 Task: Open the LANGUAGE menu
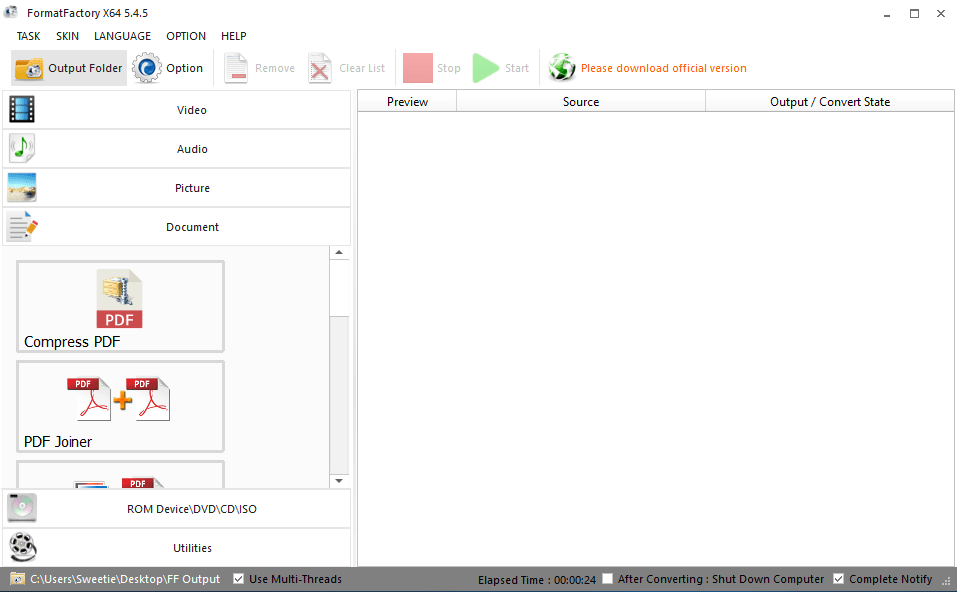pyautogui.click(x=122, y=36)
